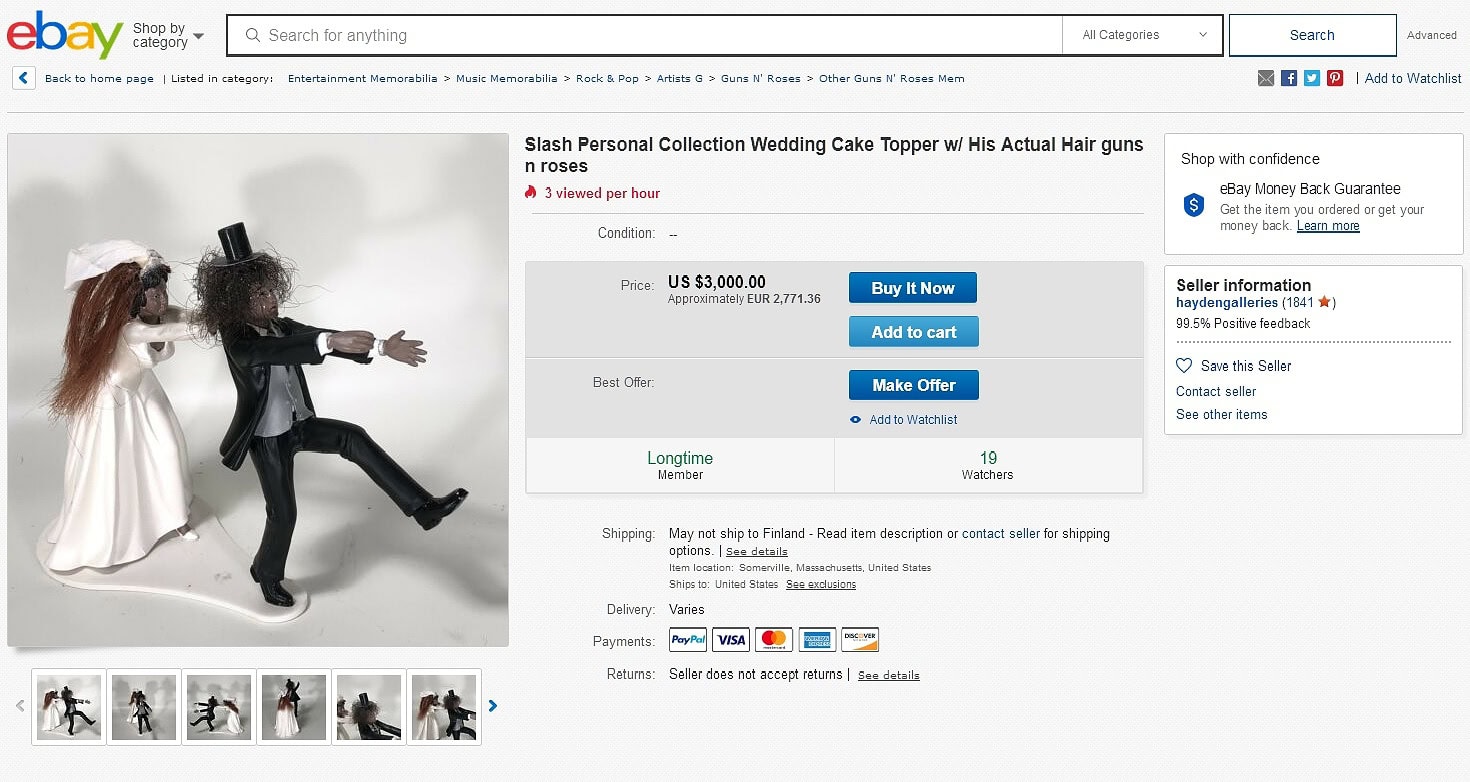This screenshot has width=1470, height=782.
Task: Share listing via email icon
Action: point(1266,78)
